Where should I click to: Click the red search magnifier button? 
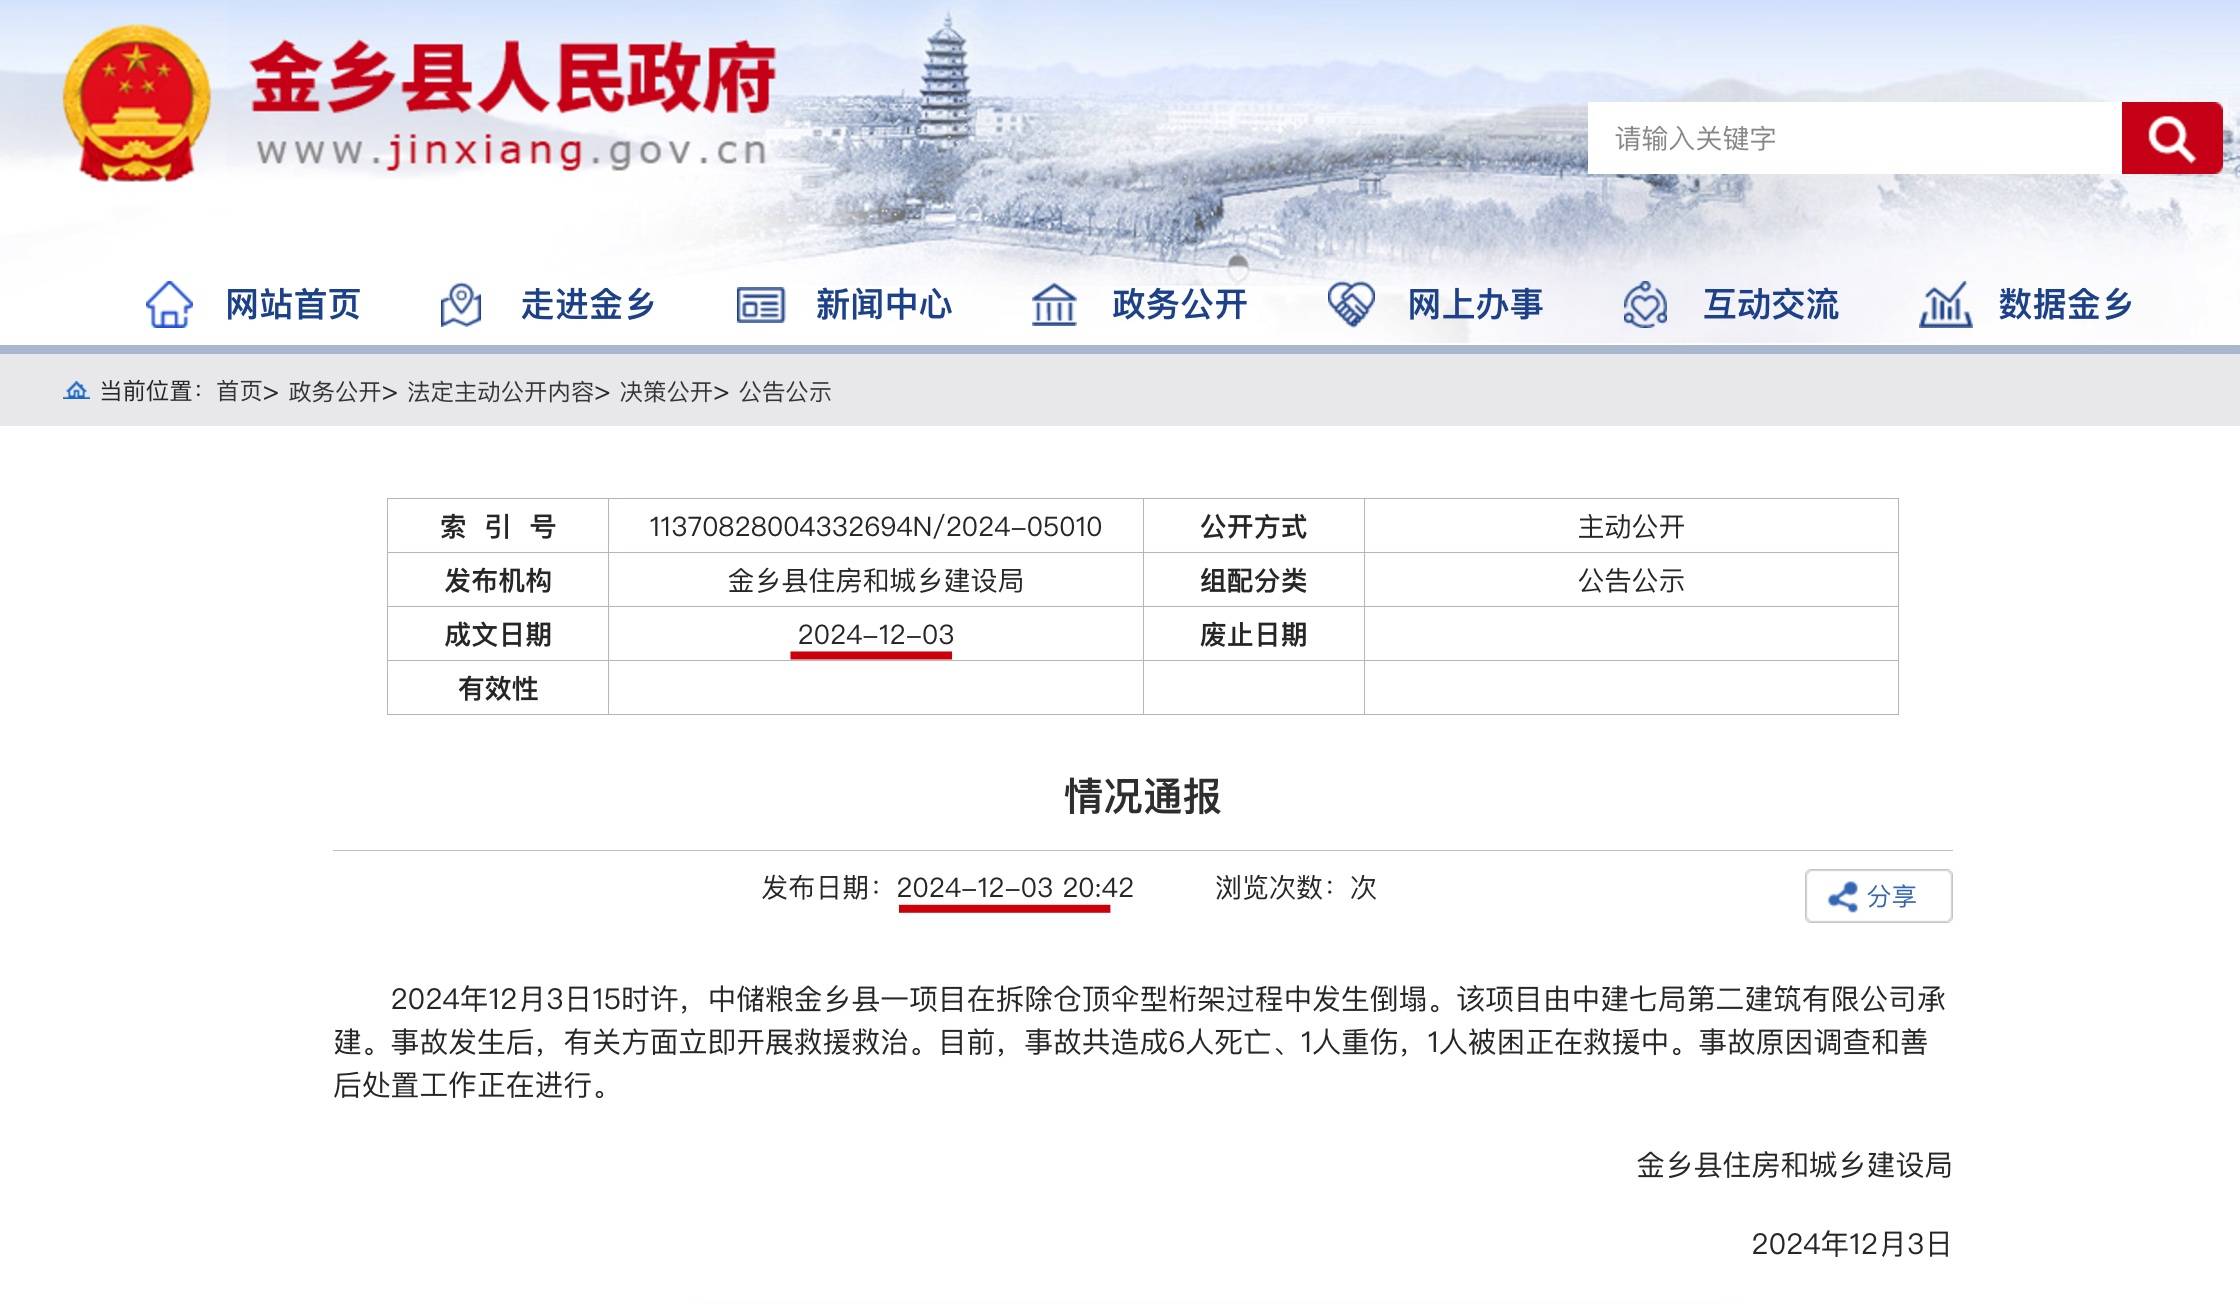[2170, 138]
